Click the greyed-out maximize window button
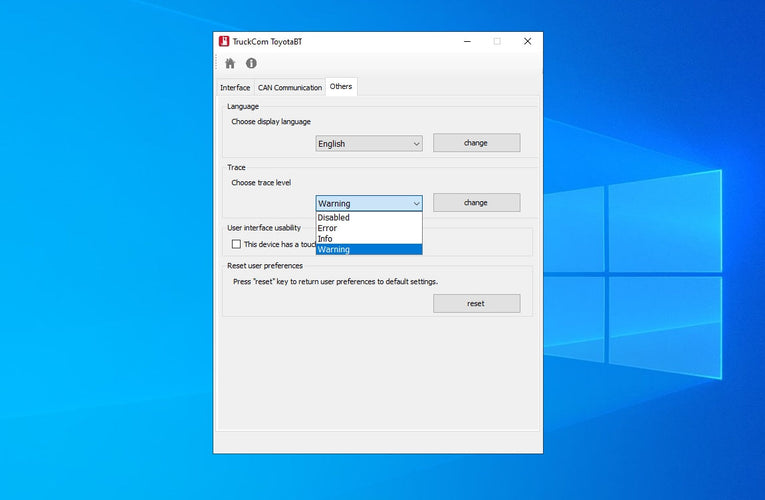 click(497, 41)
